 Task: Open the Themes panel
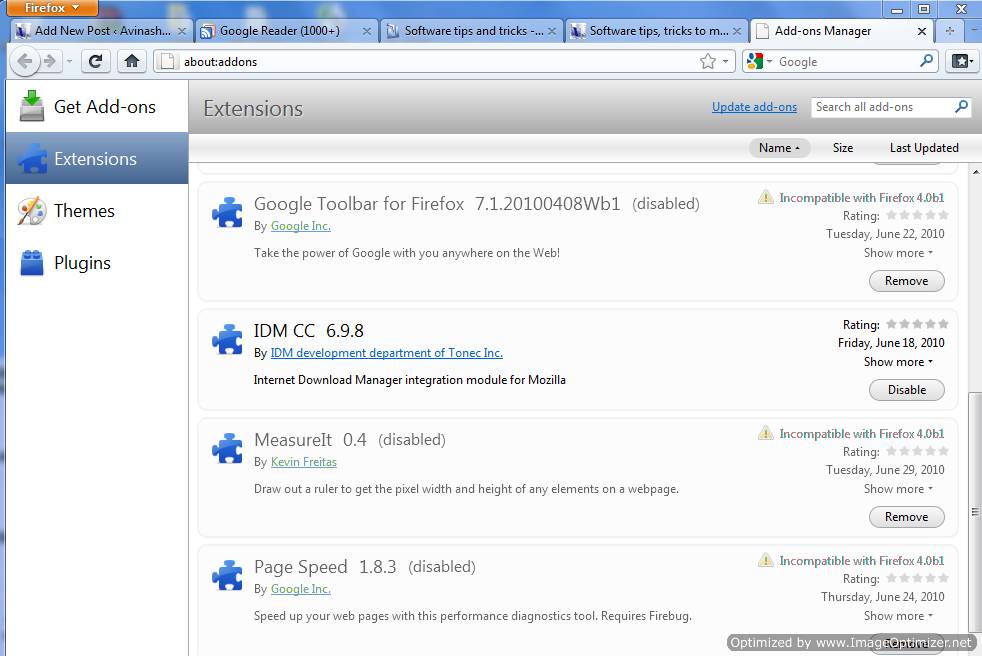(84, 211)
